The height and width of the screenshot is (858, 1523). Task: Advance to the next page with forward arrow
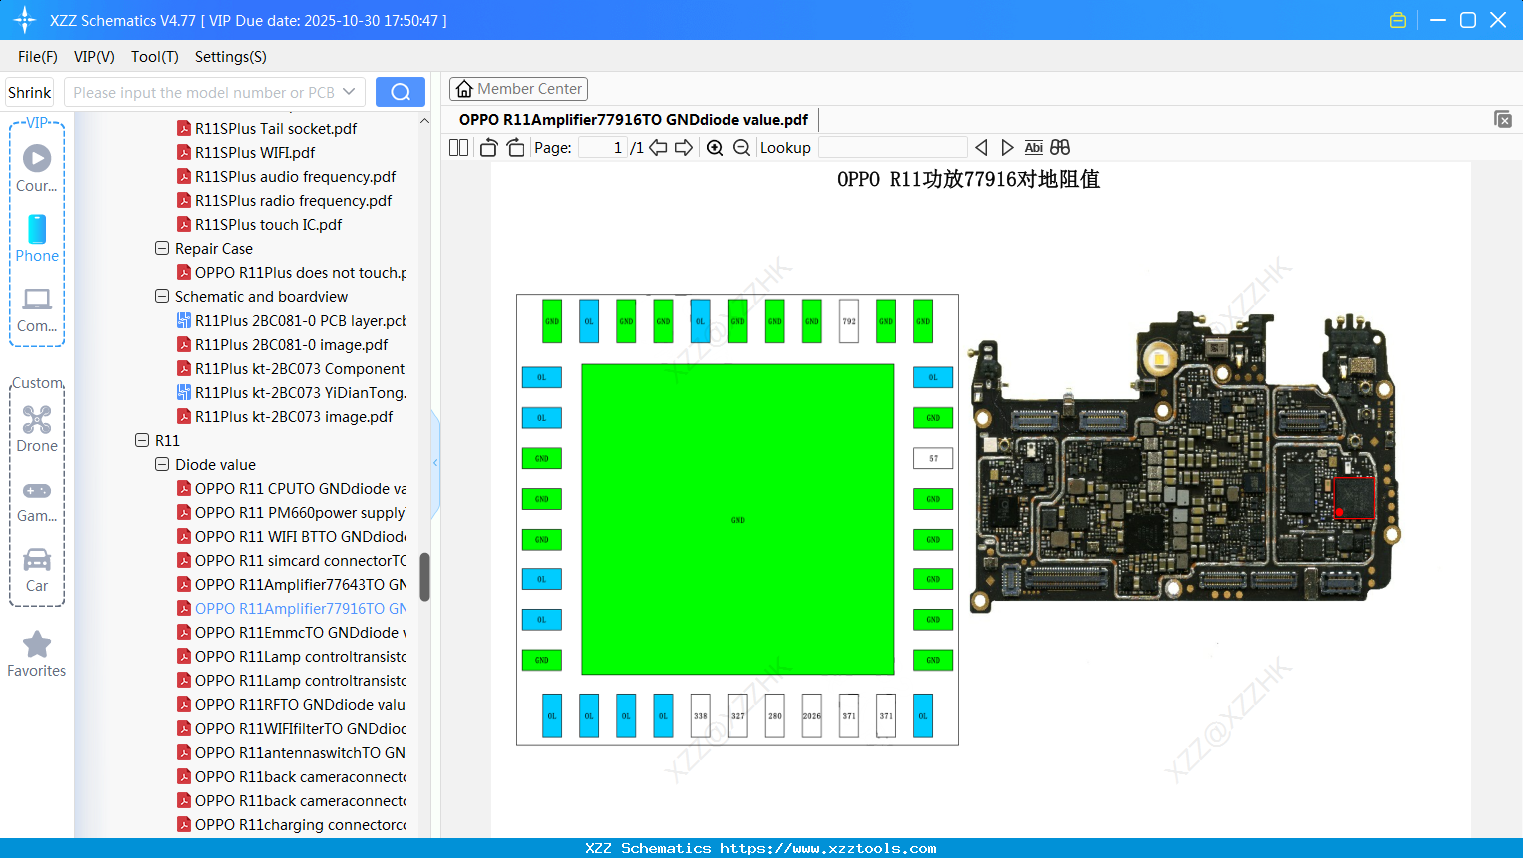pos(683,146)
